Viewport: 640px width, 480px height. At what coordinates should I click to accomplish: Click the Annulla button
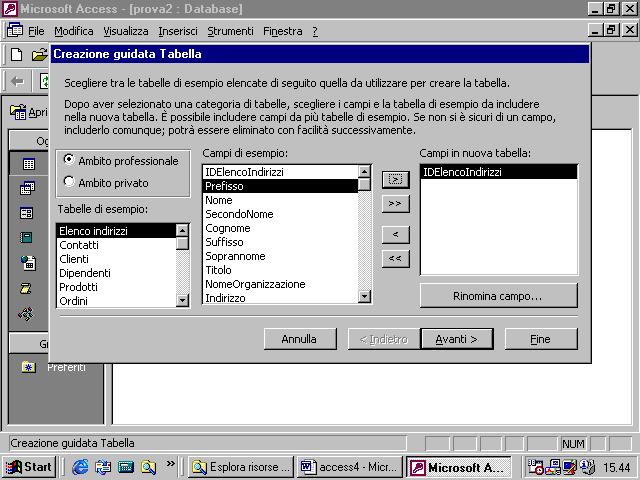tap(300, 339)
